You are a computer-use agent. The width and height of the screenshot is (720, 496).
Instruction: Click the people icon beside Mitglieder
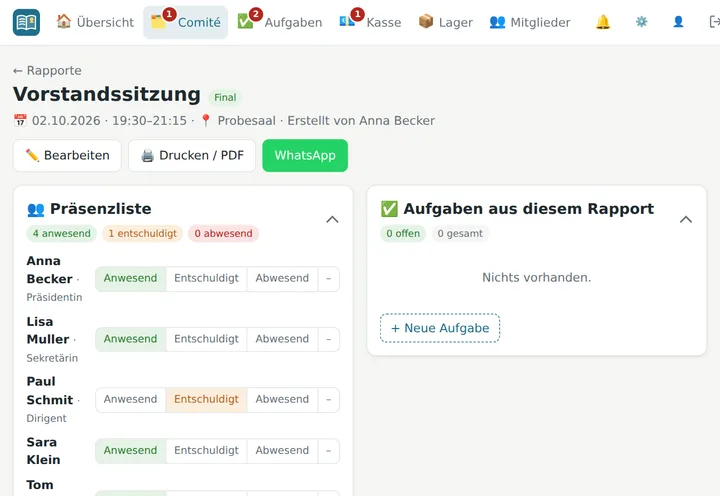tap(497, 22)
